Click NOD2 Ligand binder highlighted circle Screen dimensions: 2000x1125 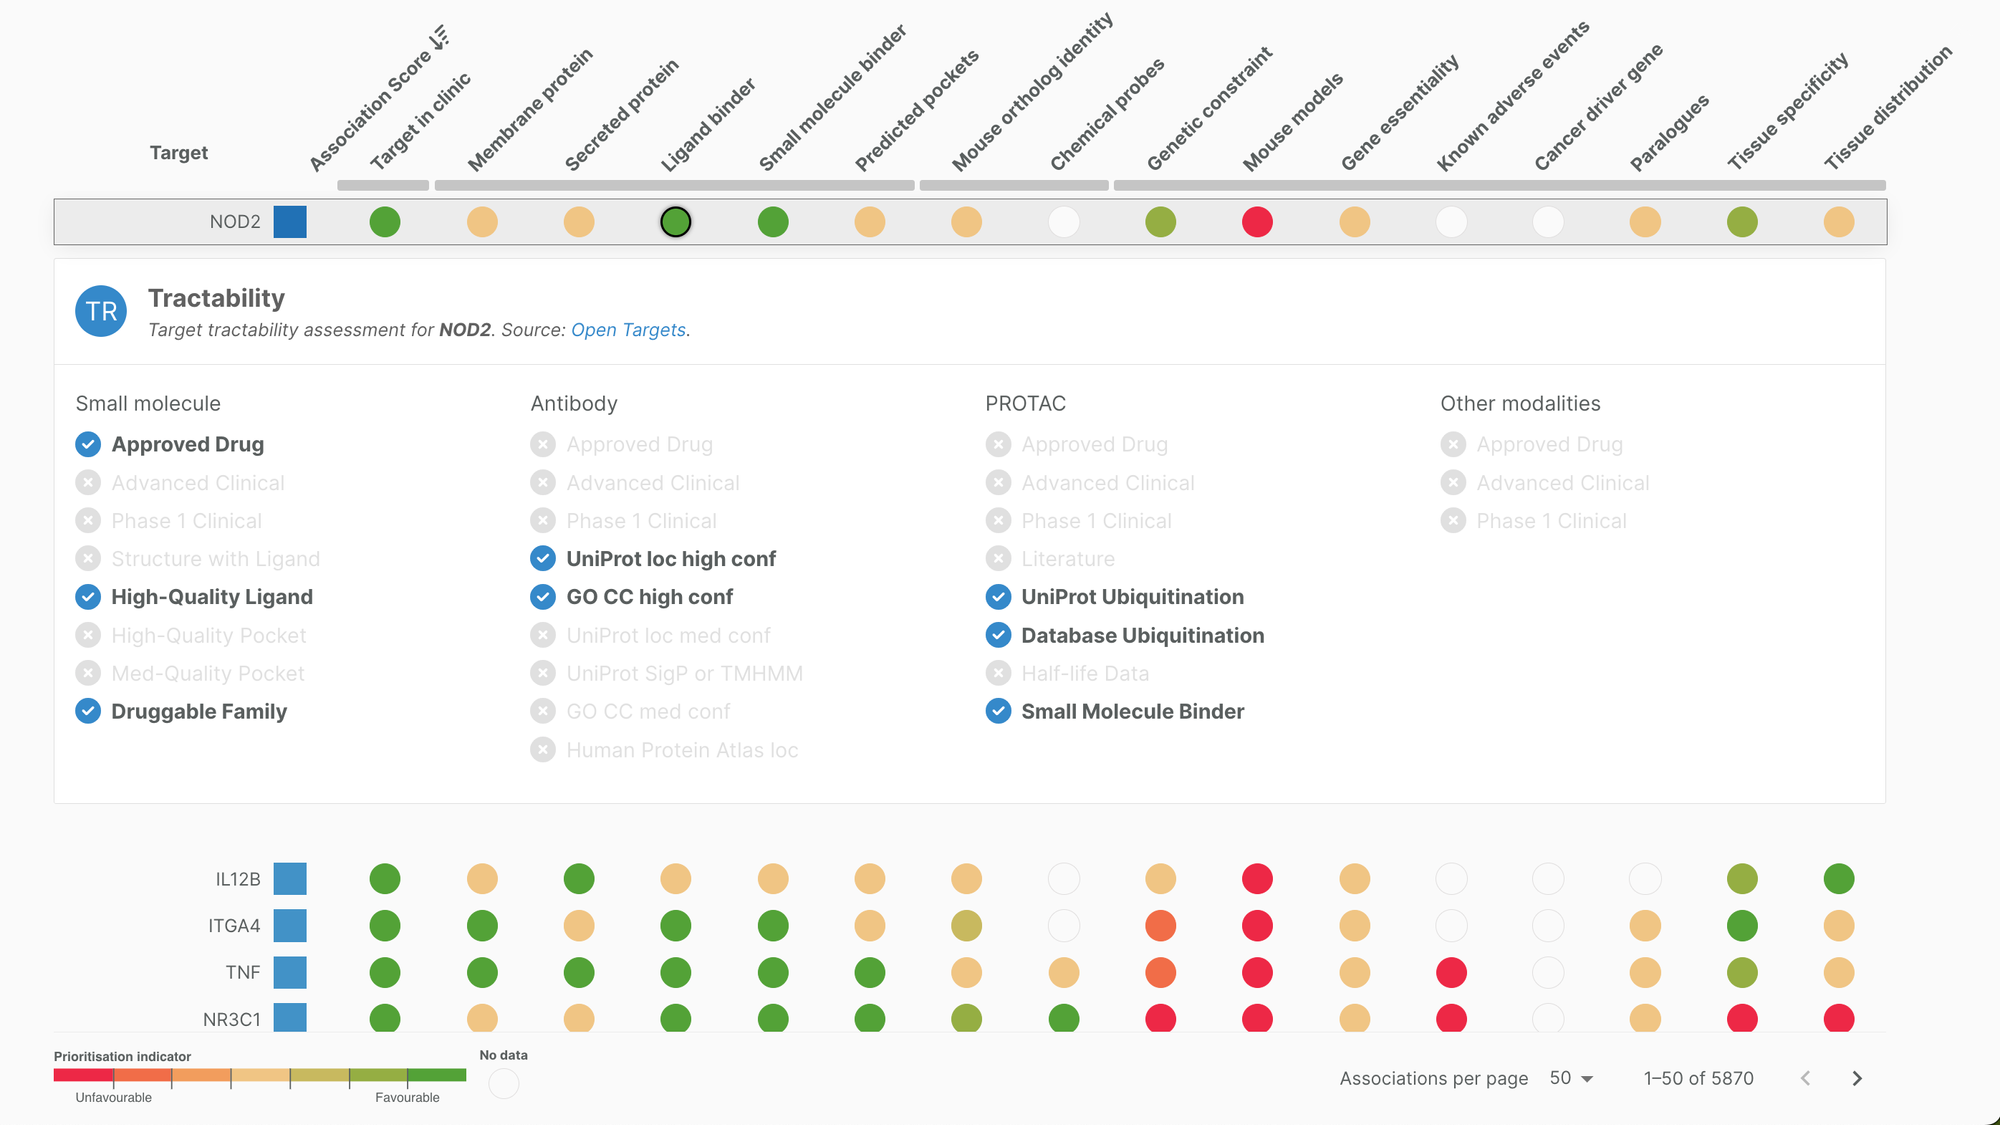click(x=676, y=222)
